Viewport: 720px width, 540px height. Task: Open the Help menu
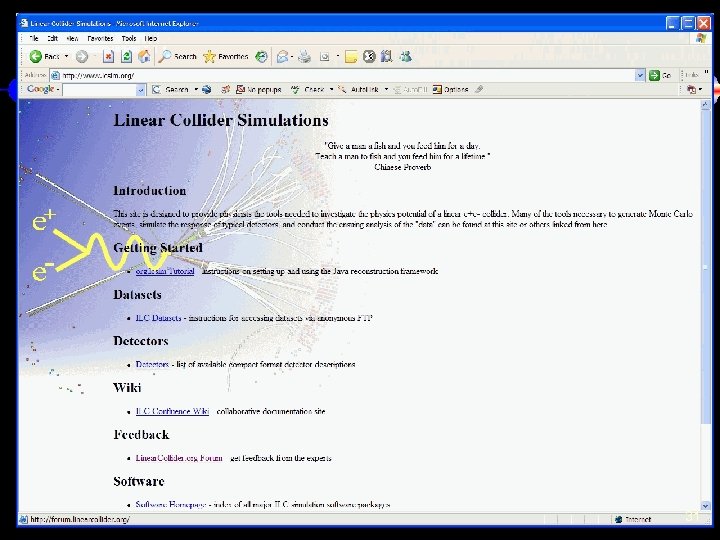151,39
